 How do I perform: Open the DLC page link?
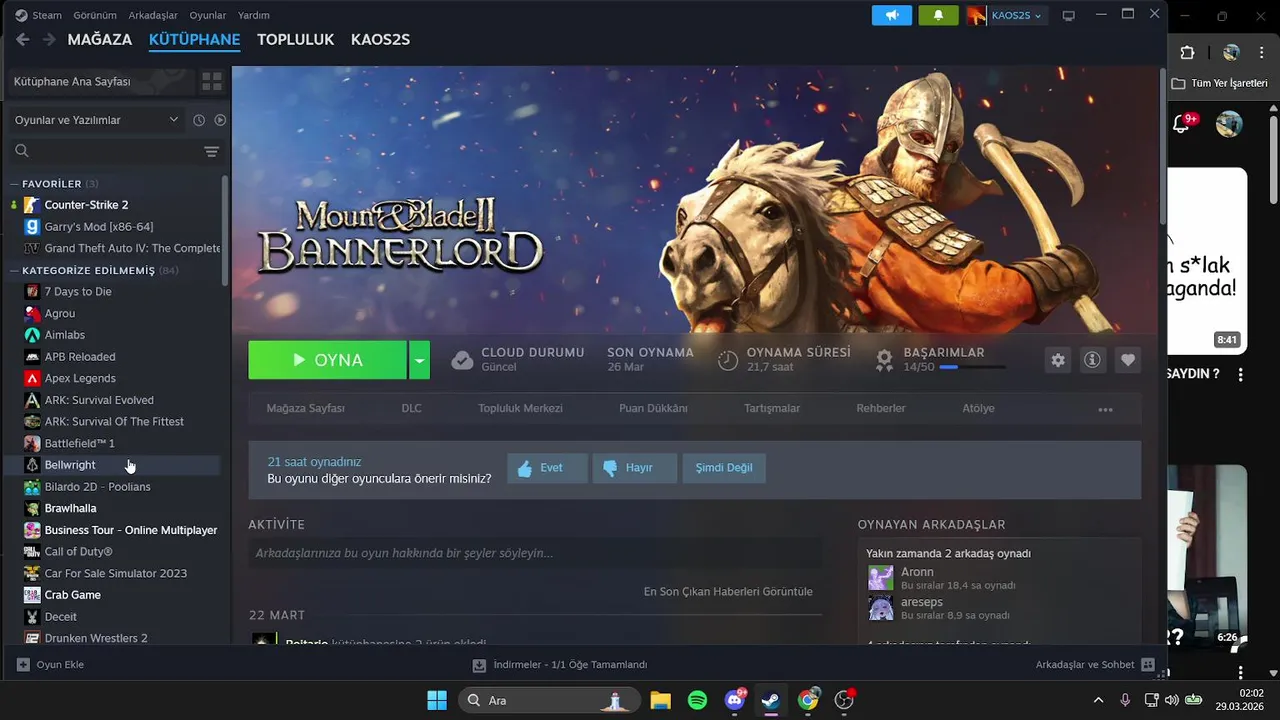[411, 408]
